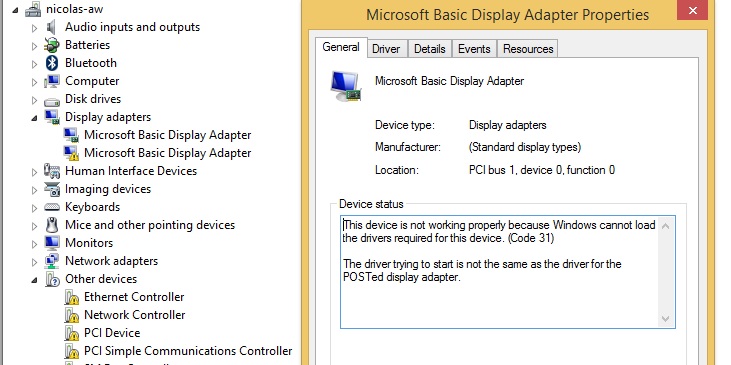Select the 'Imaging devices' category label
731x365 pixels.
108,189
